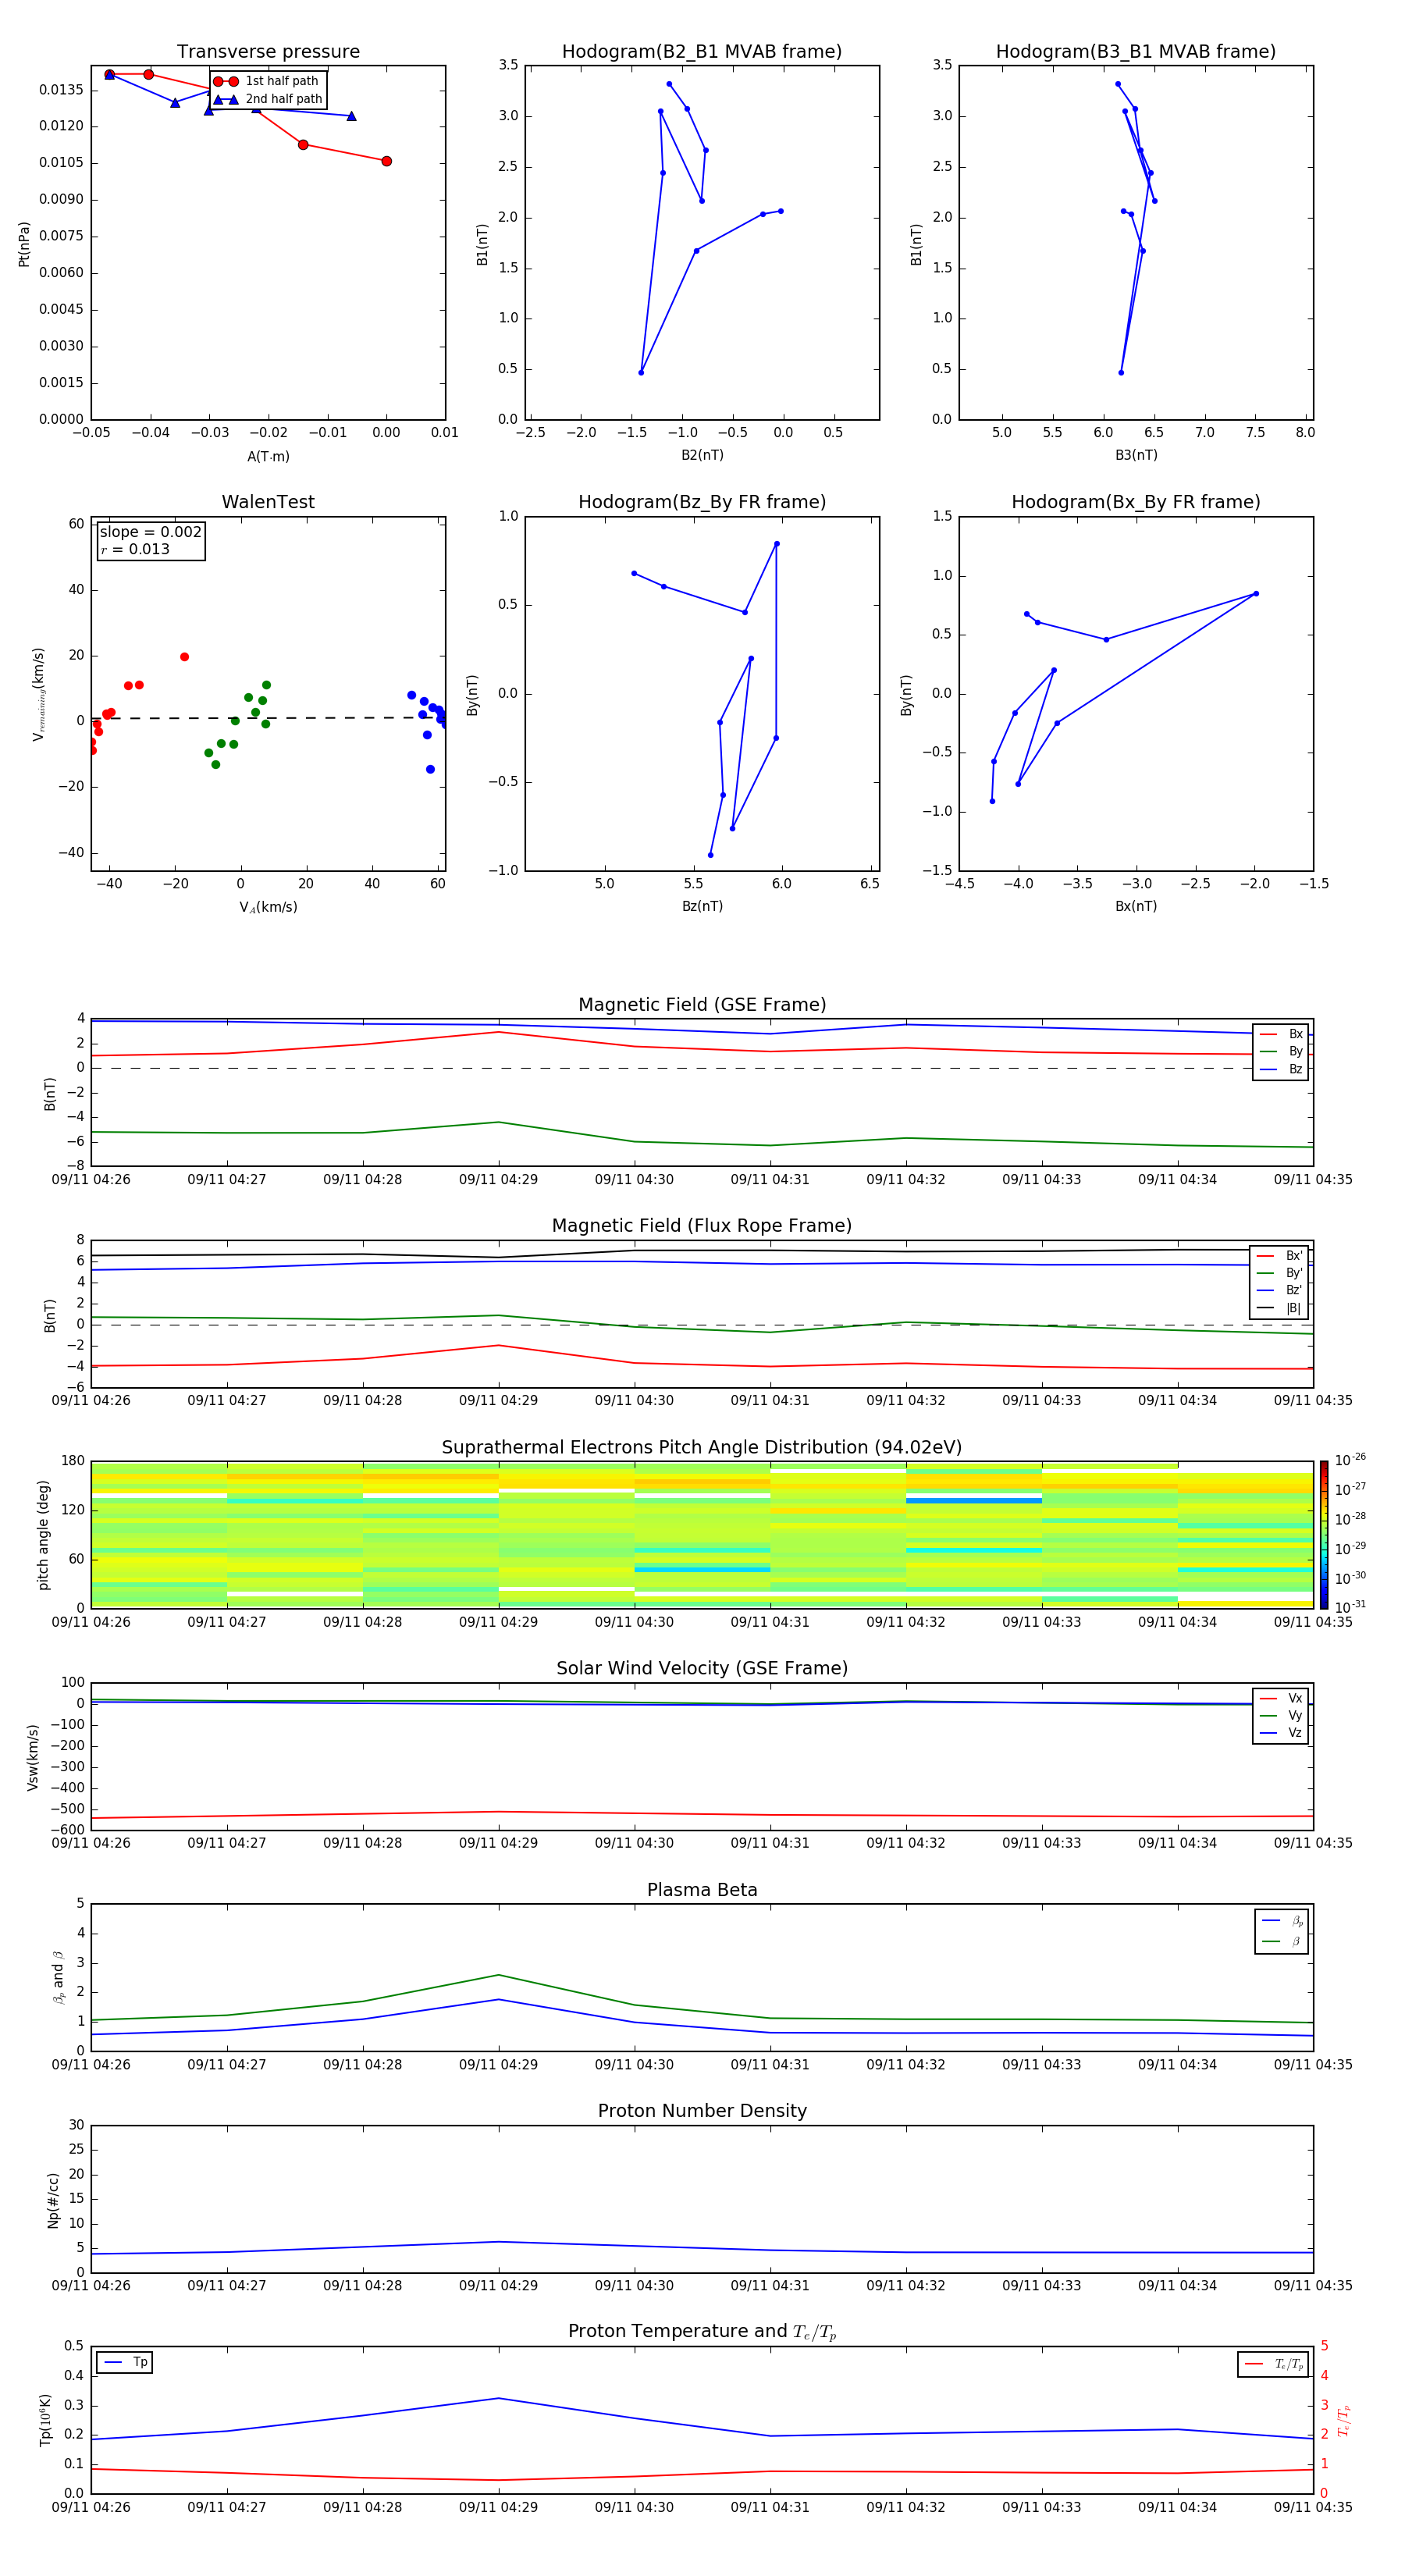Click the 10^-26 colorbar tick label
The image size is (1405, 2576).
click(1350, 1460)
